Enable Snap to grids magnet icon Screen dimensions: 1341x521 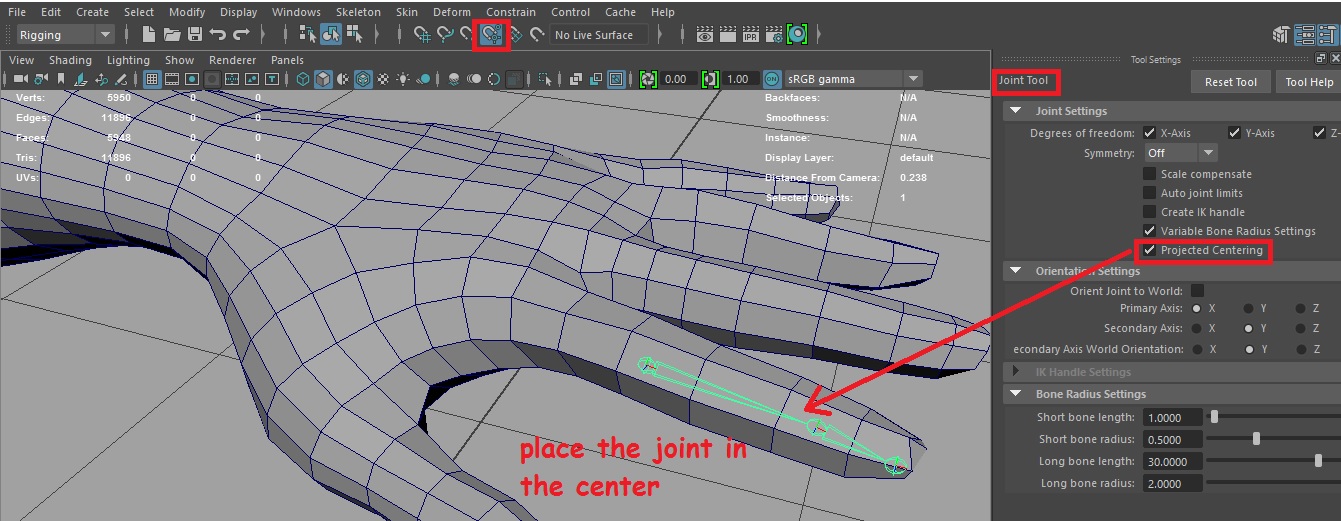point(423,34)
